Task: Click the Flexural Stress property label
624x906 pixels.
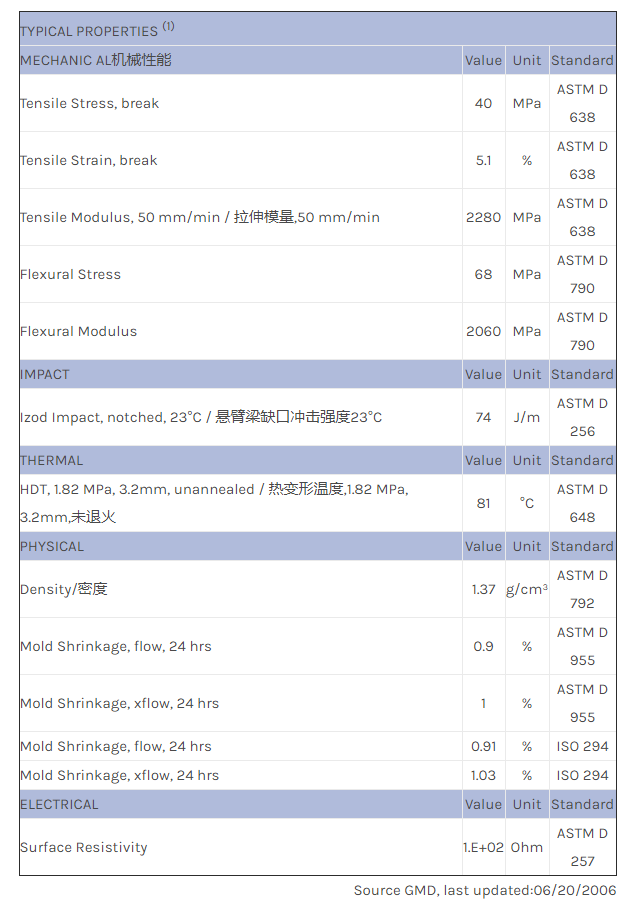Action: tap(70, 274)
